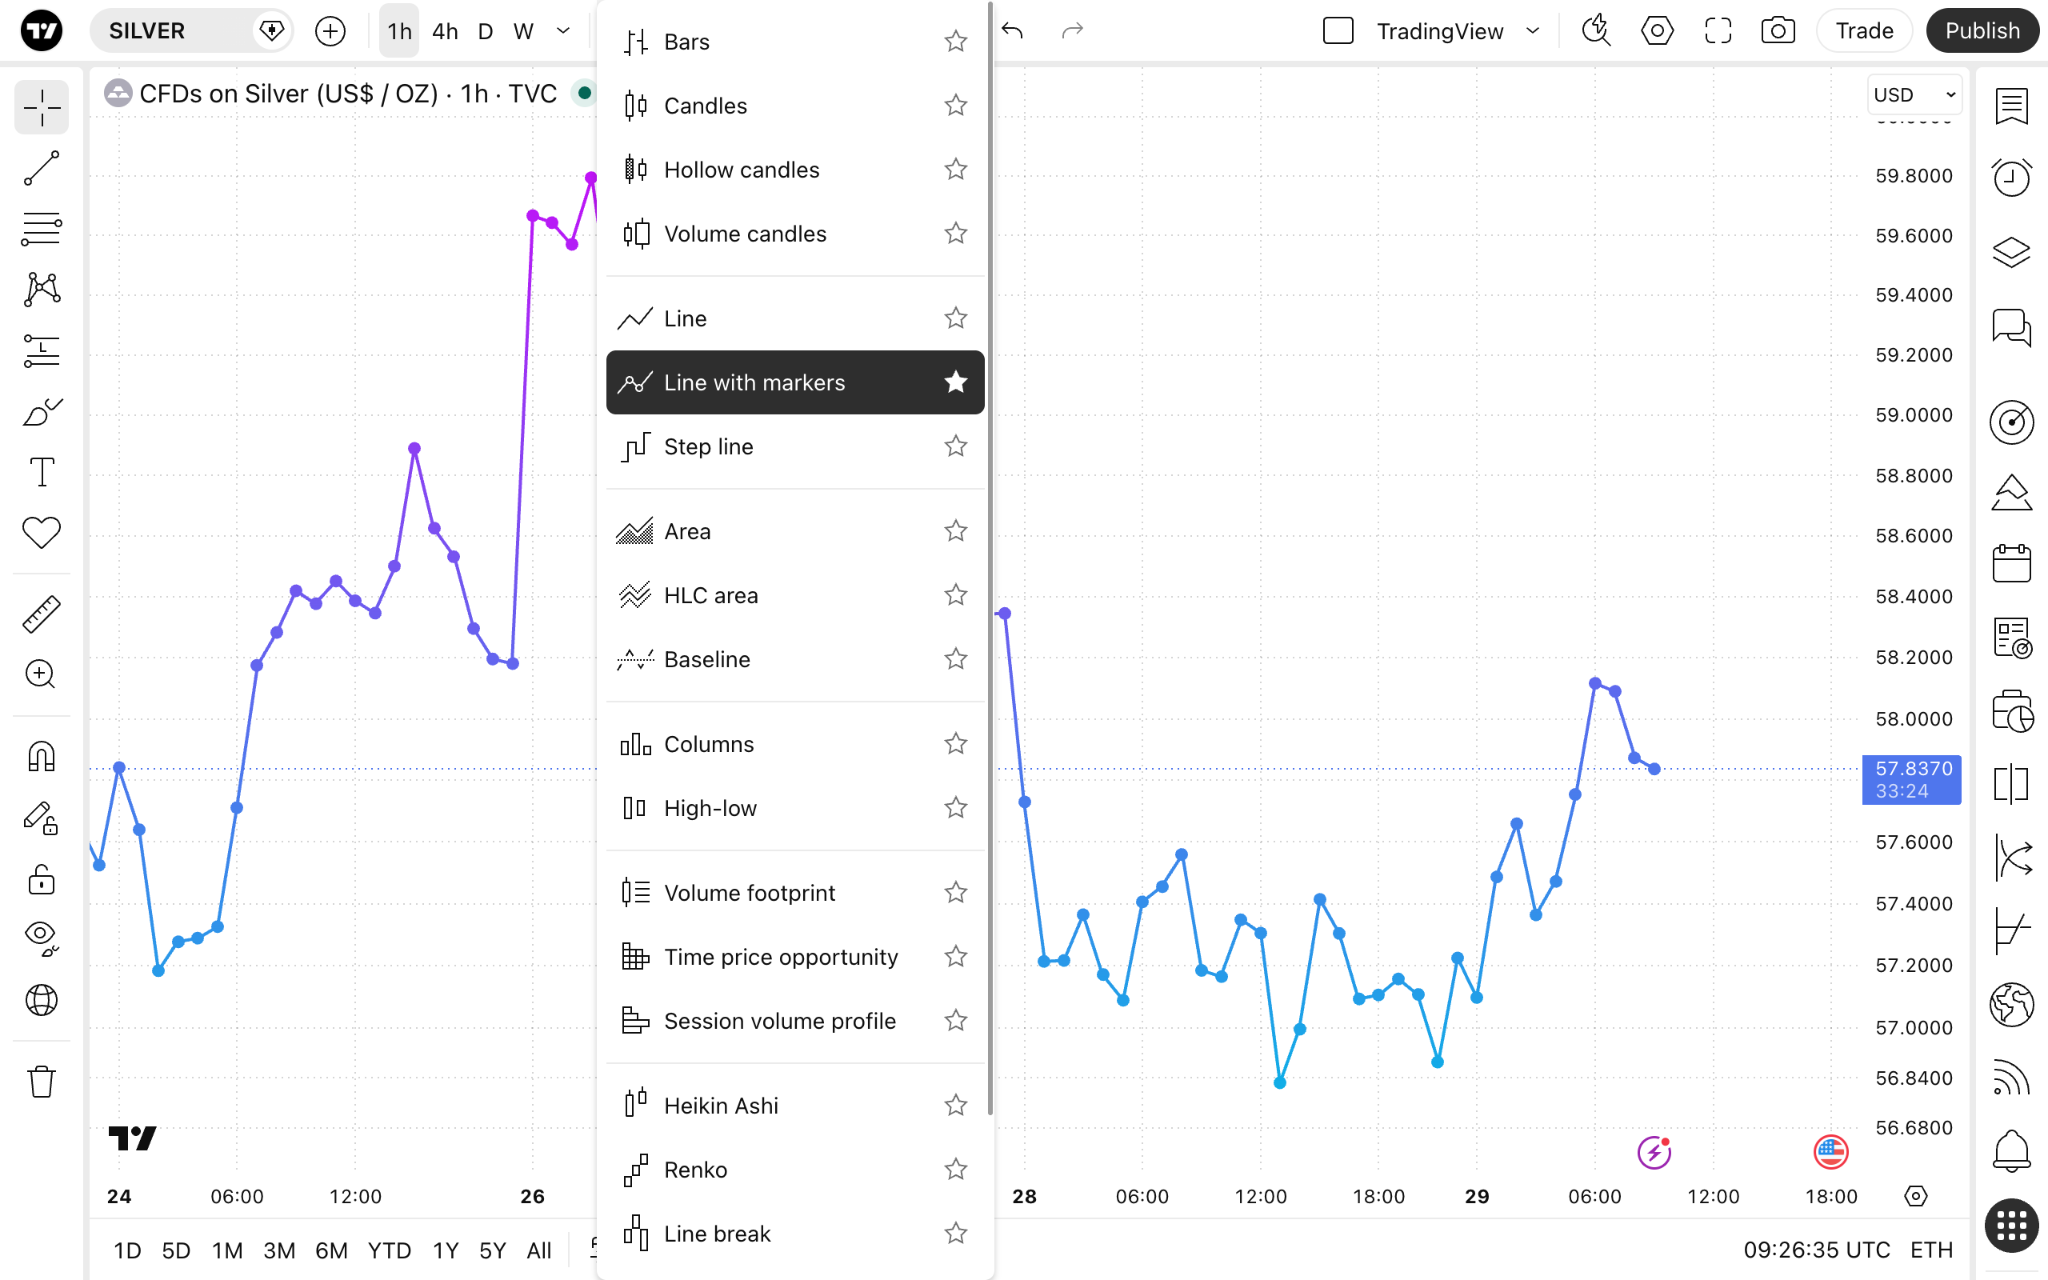Screen dimensions: 2048x1280
Task: Open the Fibonacci retracement tool
Action: (42, 229)
